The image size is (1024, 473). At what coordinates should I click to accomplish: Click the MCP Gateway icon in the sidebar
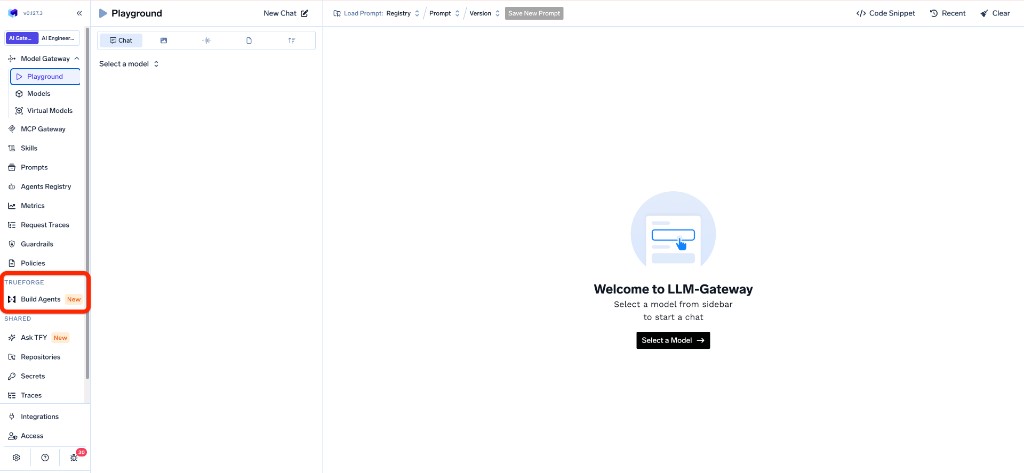click(12, 129)
